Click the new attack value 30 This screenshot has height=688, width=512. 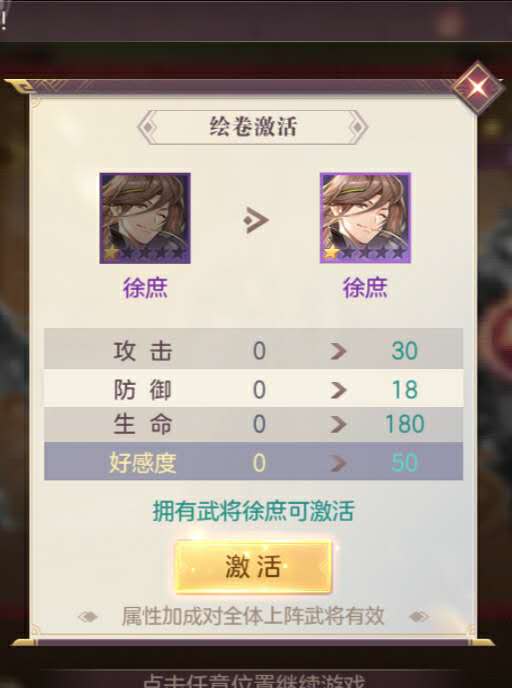[404, 351]
